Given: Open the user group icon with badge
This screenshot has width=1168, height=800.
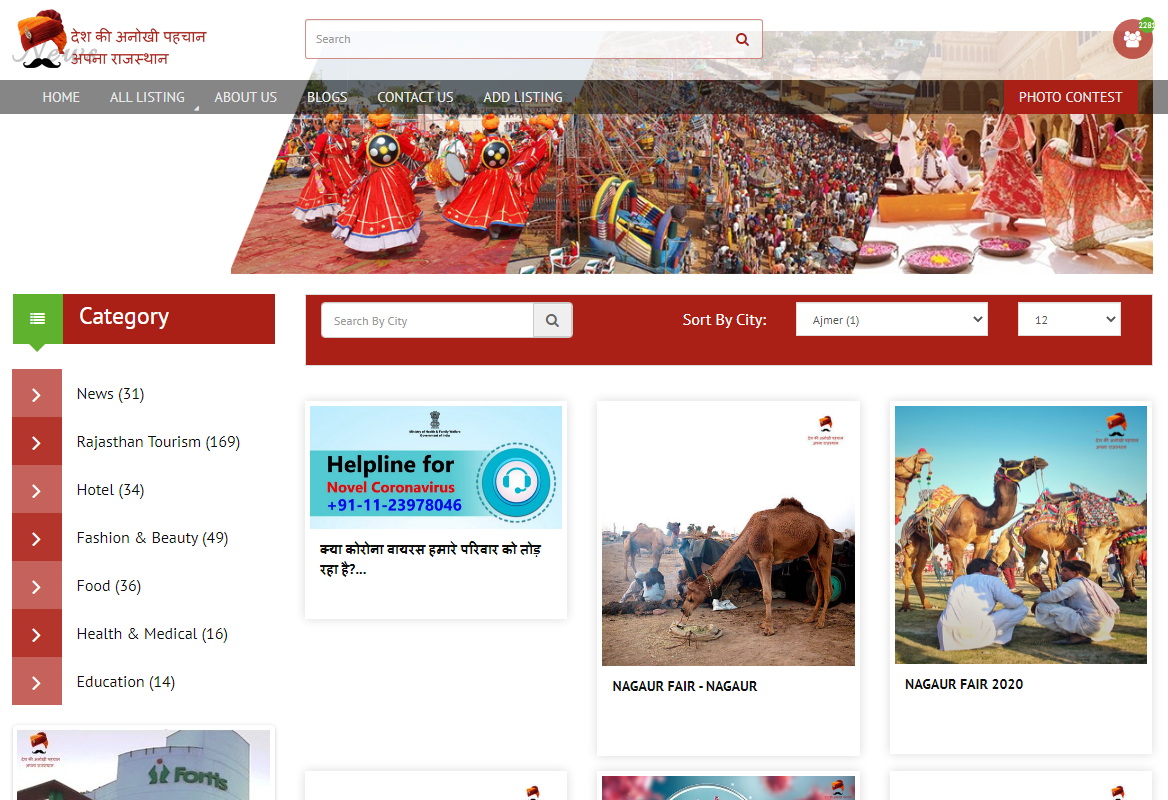Looking at the screenshot, I should (1132, 39).
